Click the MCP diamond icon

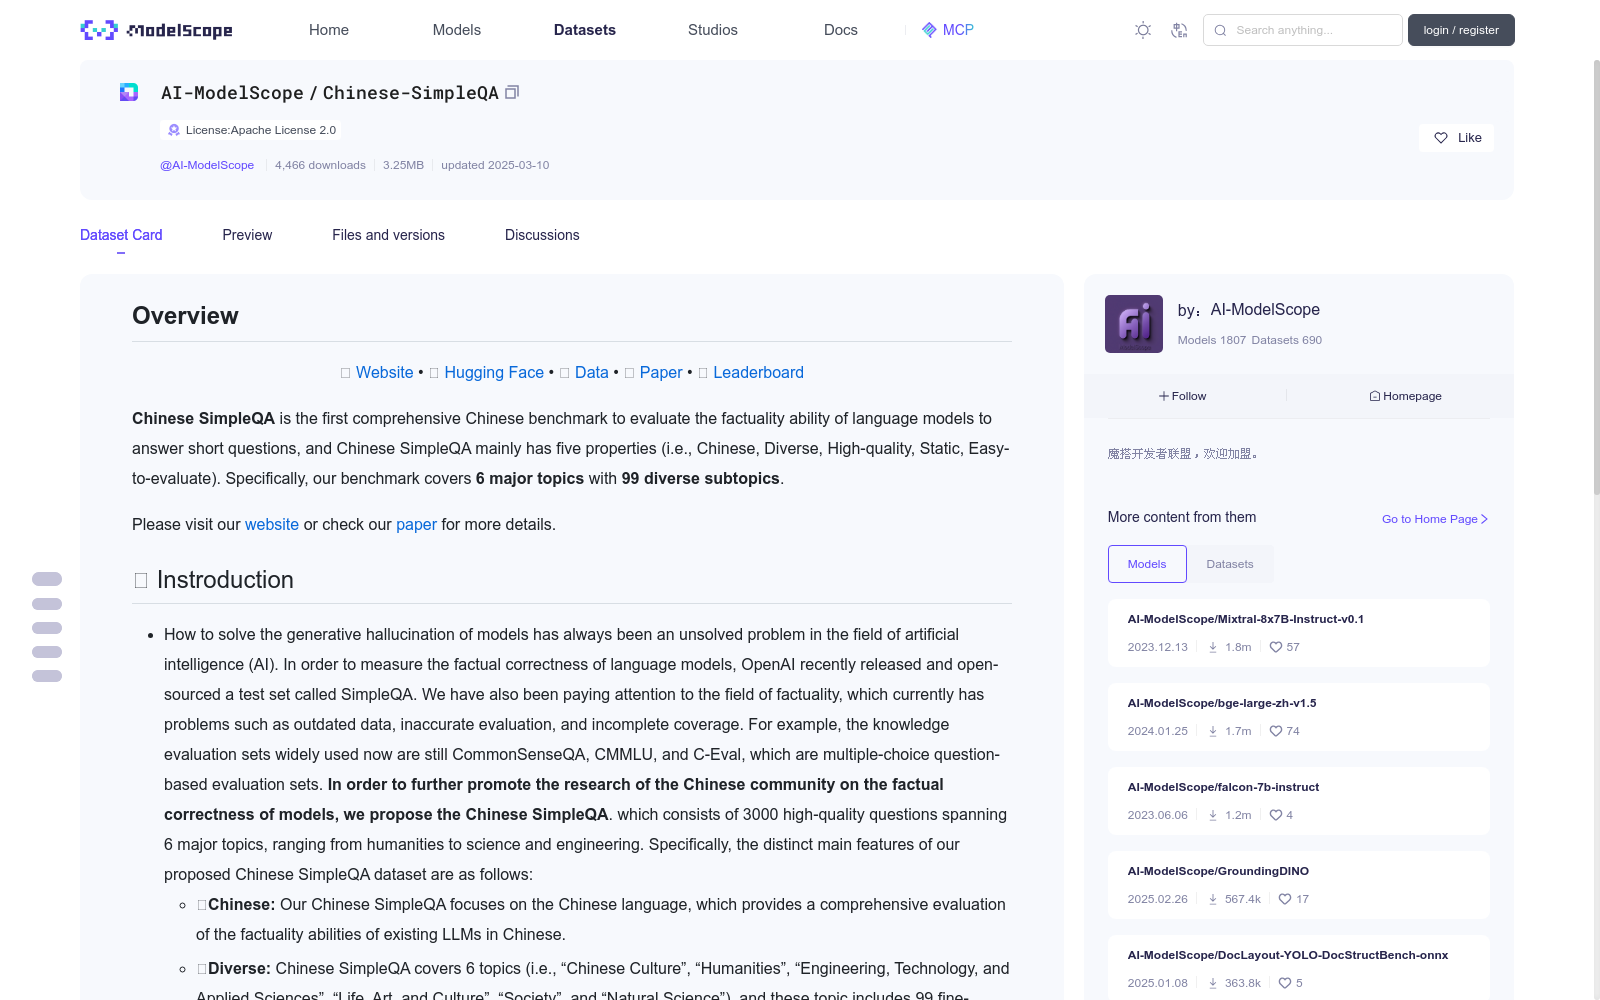(929, 30)
